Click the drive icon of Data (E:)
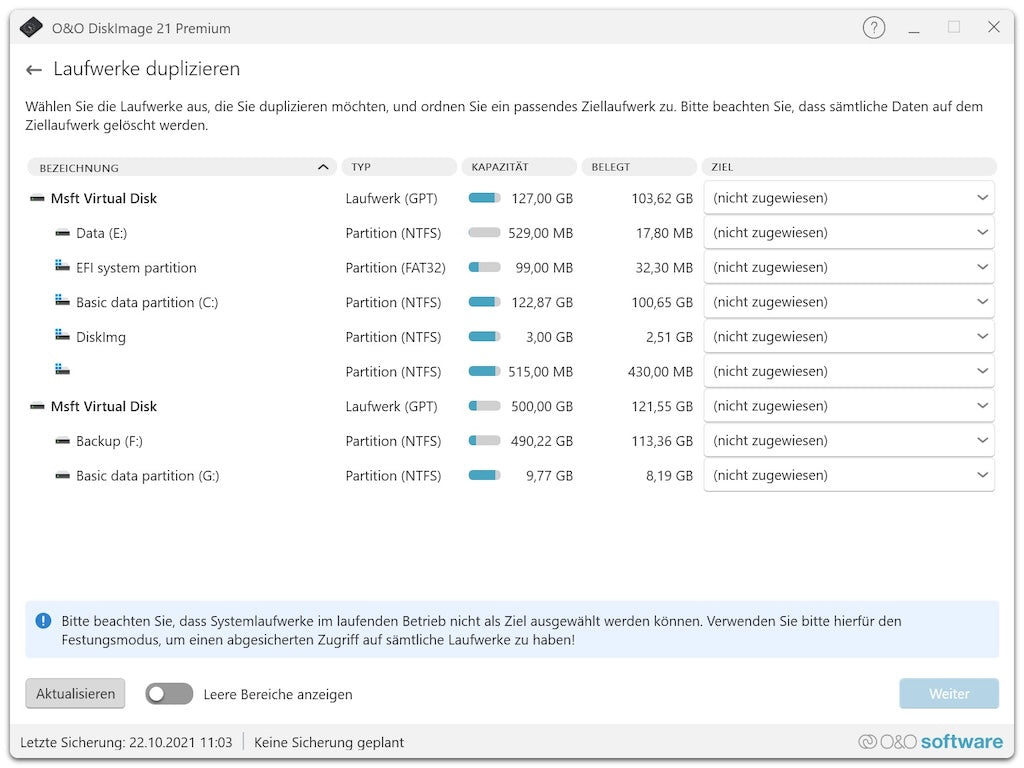 click(x=63, y=233)
